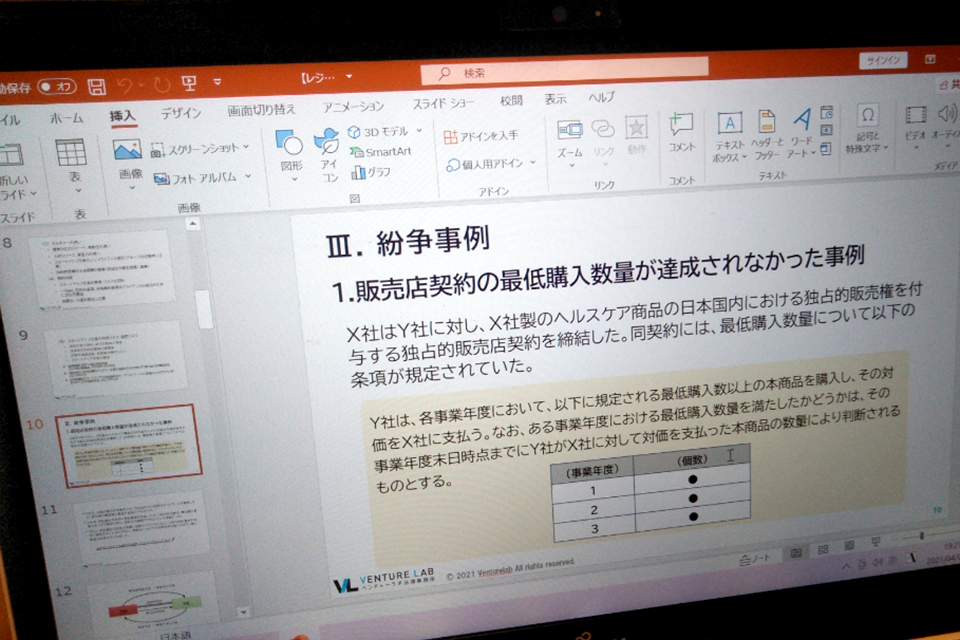Expand the 記号と特殊文字 dropdown arrow
The image size is (960, 640).
885,148
